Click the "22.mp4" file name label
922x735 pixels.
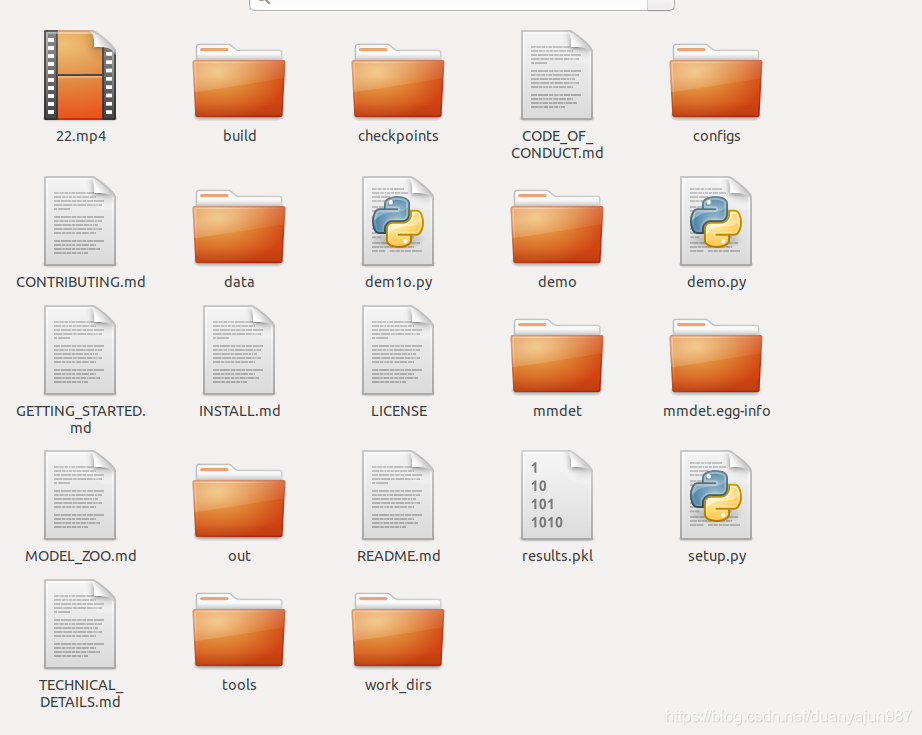(81, 136)
